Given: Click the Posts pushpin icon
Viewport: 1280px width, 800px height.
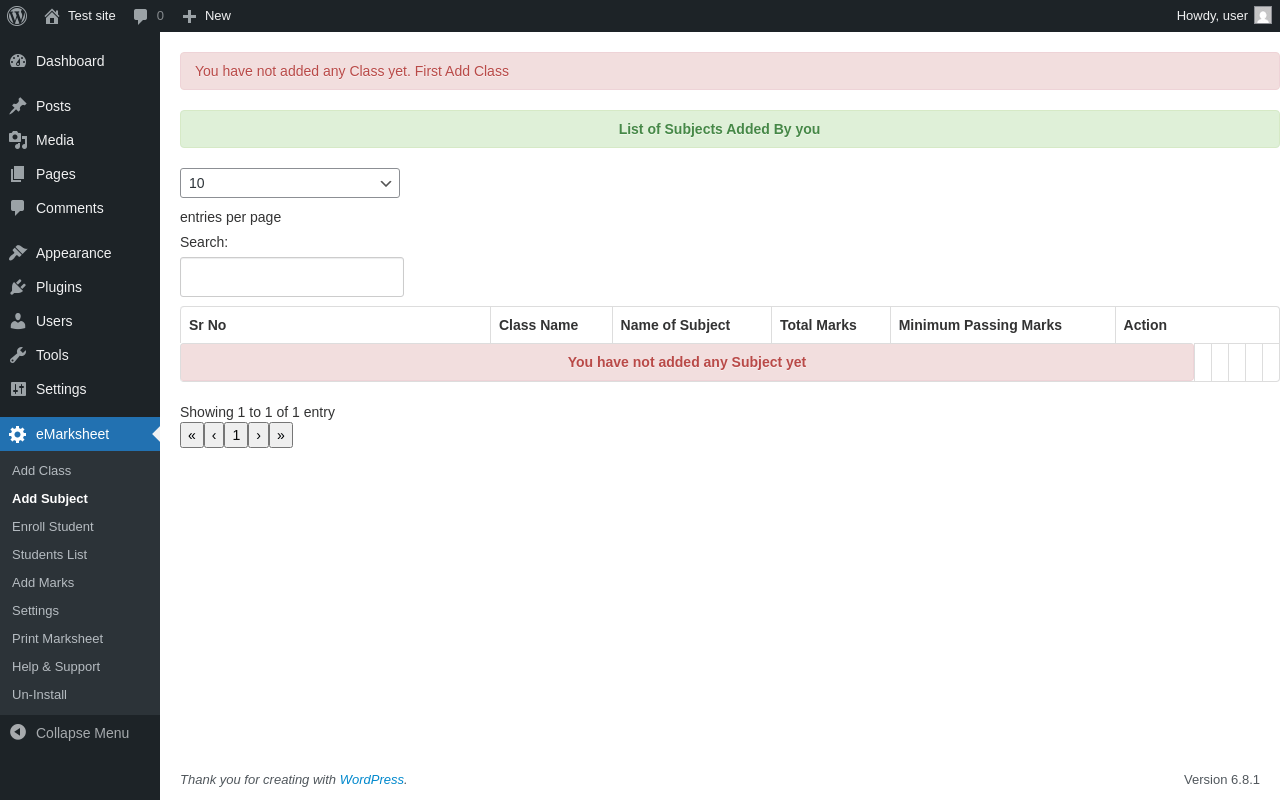Looking at the screenshot, I should pyautogui.click(x=18, y=106).
